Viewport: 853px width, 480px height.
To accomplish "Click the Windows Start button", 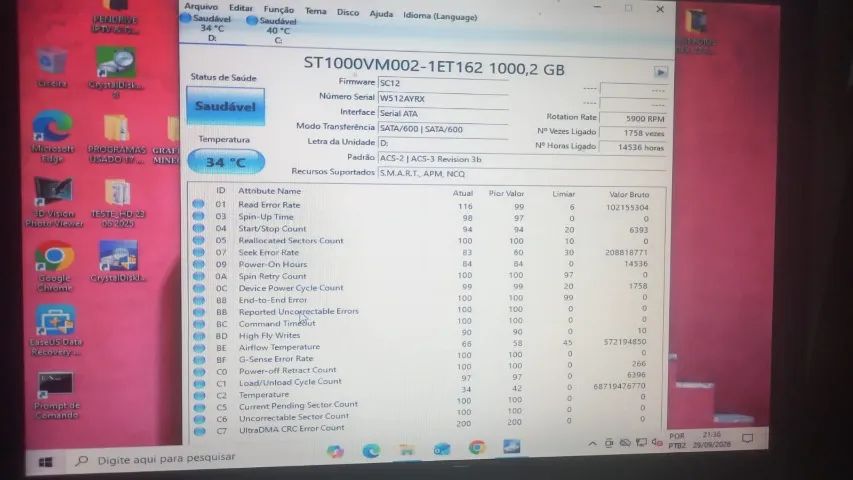I will coord(46,463).
